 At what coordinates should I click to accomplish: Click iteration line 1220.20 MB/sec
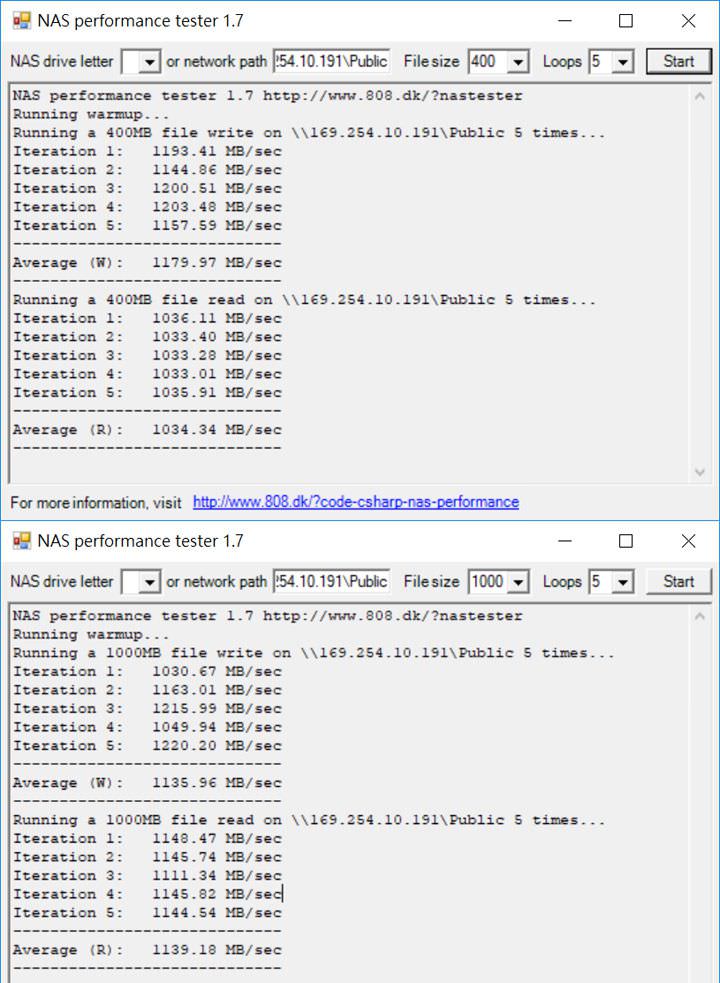(147, 746)
